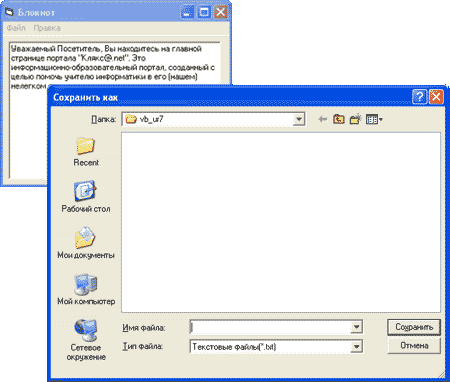
Task: Go to Рабочий стол location
Action: coord(86,197)
